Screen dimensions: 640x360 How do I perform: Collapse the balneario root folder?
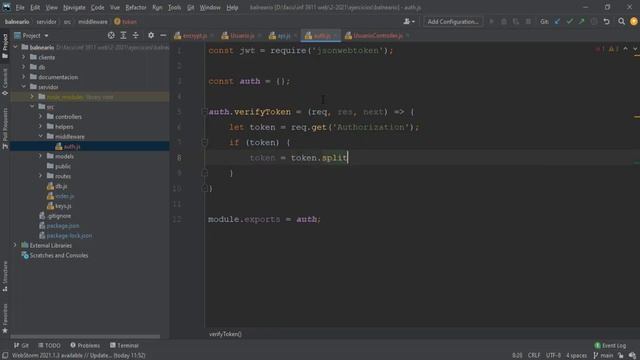click(16, 47)
